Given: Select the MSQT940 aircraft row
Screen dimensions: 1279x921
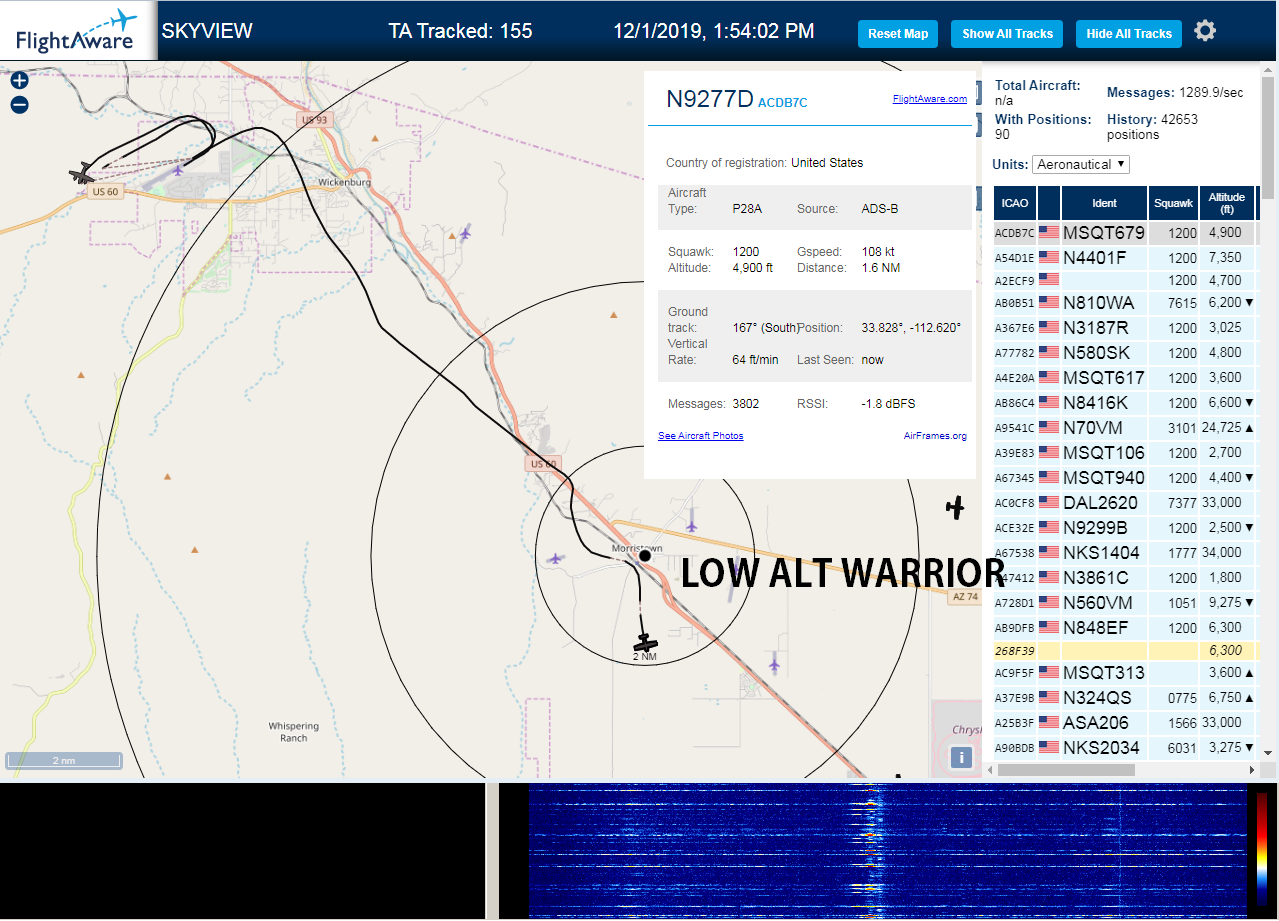Looking at the screenshot, I should pyautogui.click(x=1124, y=477).
